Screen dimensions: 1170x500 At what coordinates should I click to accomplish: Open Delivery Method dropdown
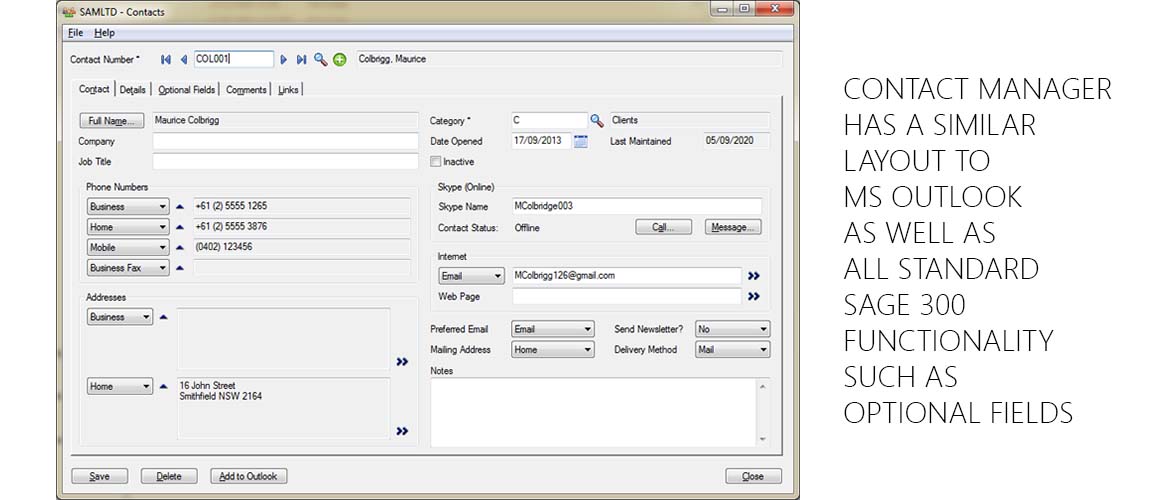coord(733,349)
